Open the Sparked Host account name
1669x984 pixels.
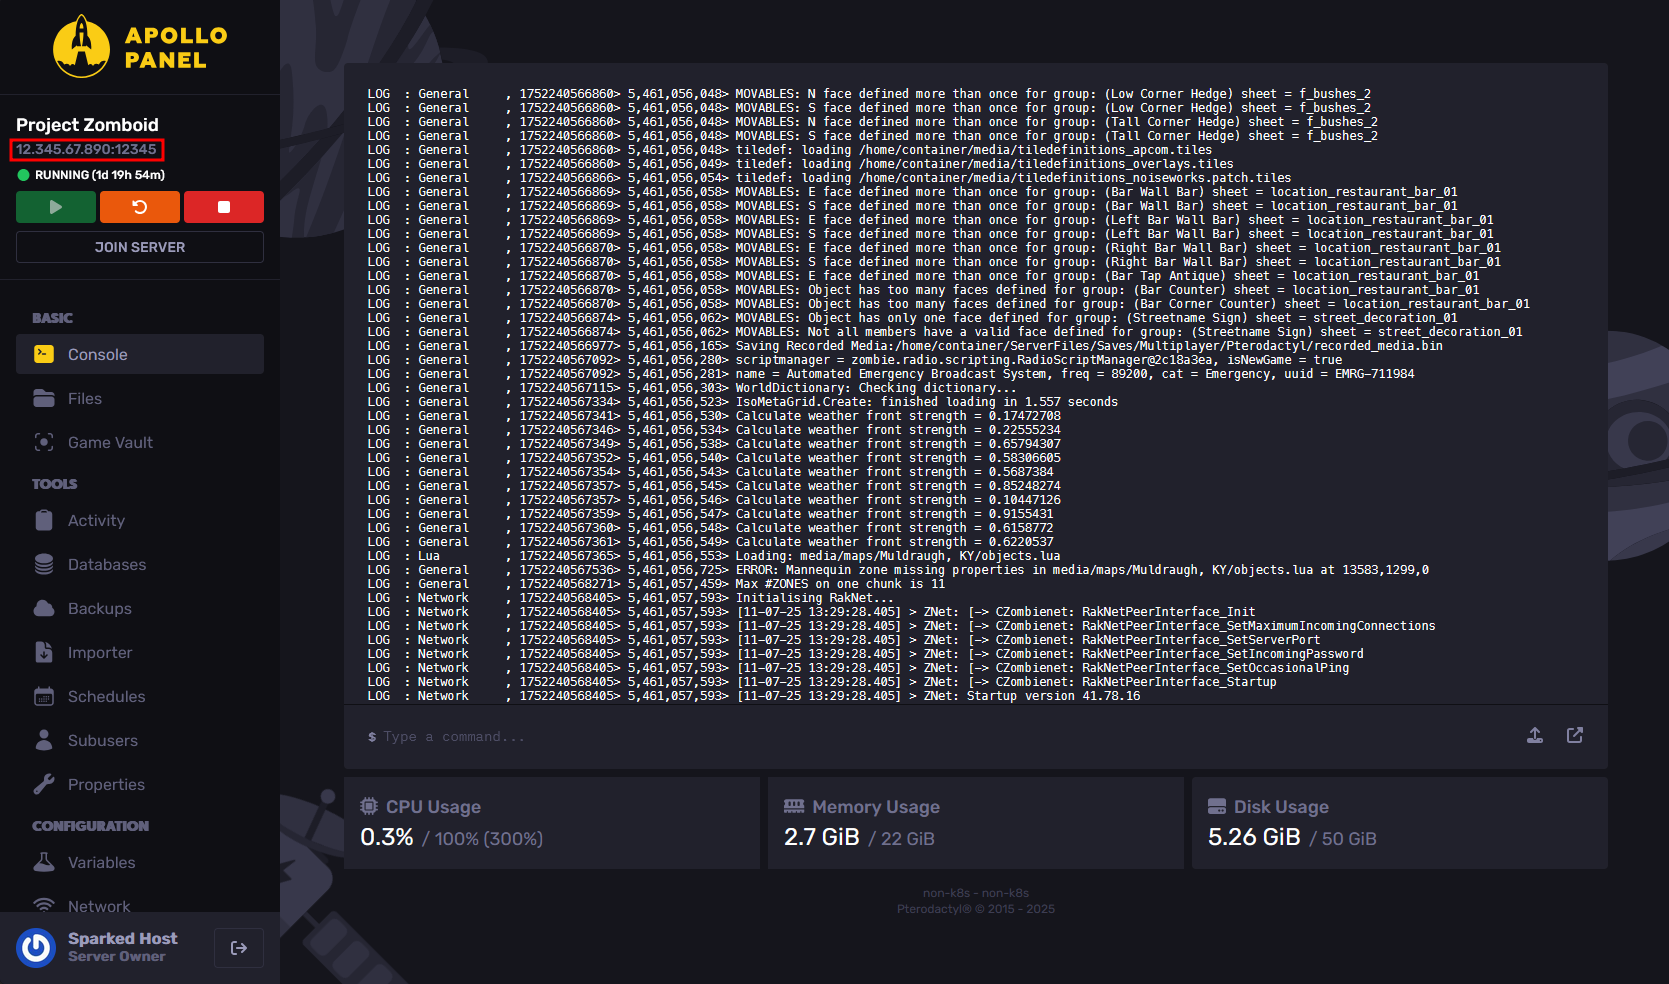(x=123, y=938)
